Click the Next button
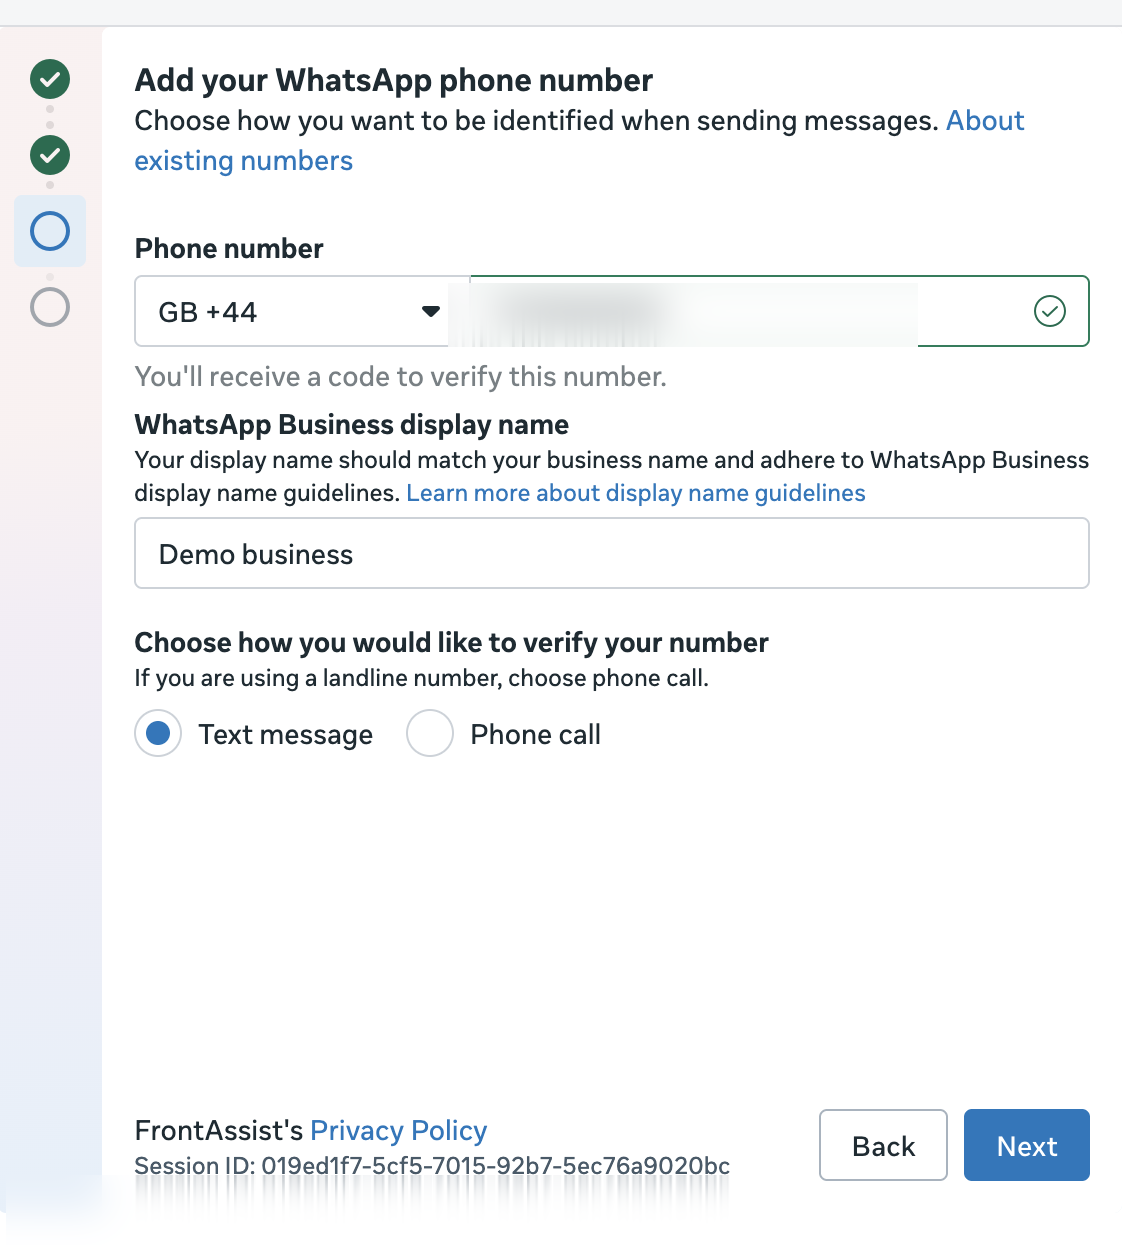 [1027, 1145]
